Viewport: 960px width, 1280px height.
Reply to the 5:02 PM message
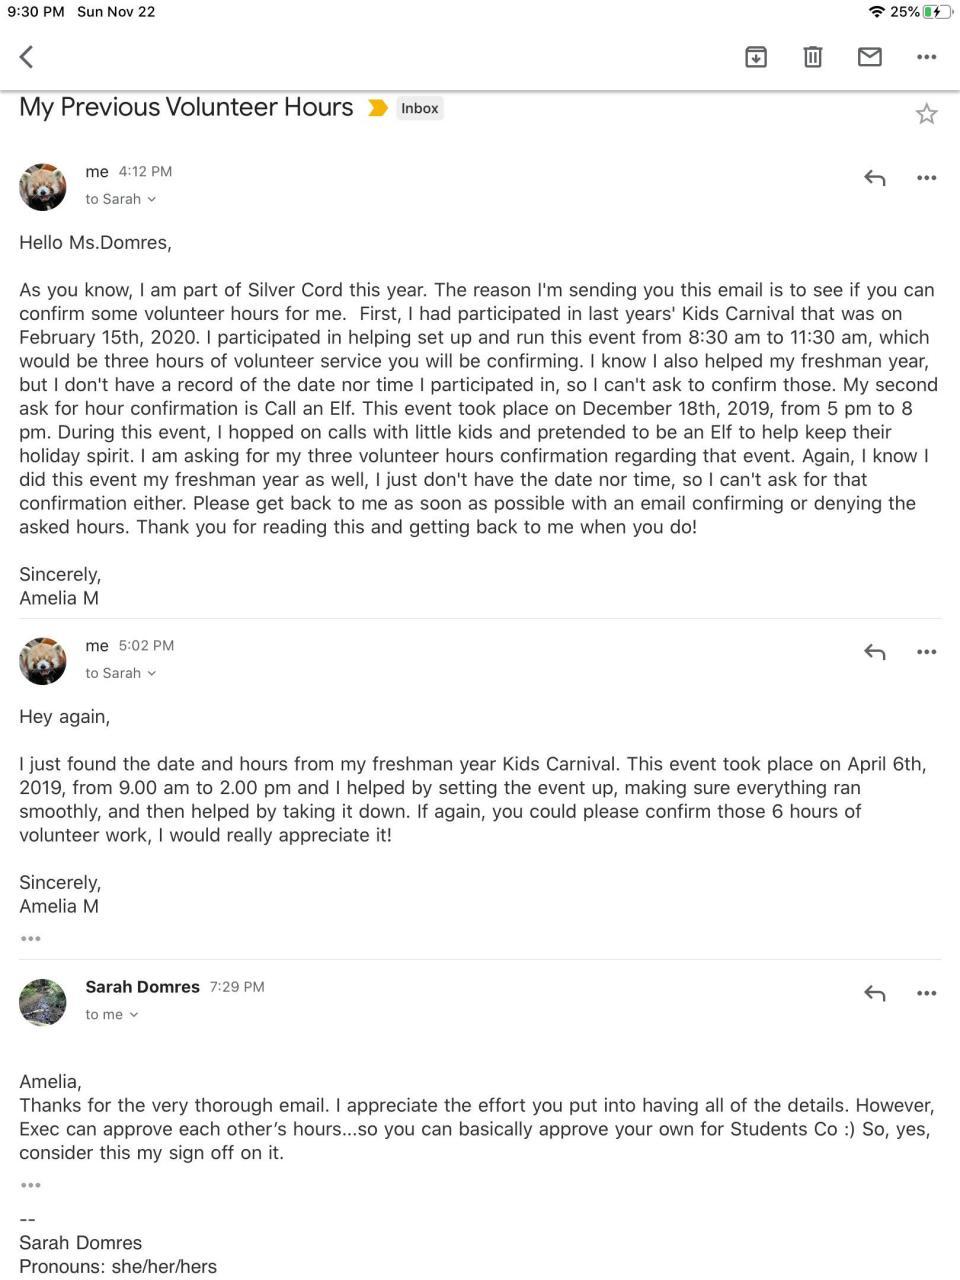pyautogui.click(x=875, y=652)
